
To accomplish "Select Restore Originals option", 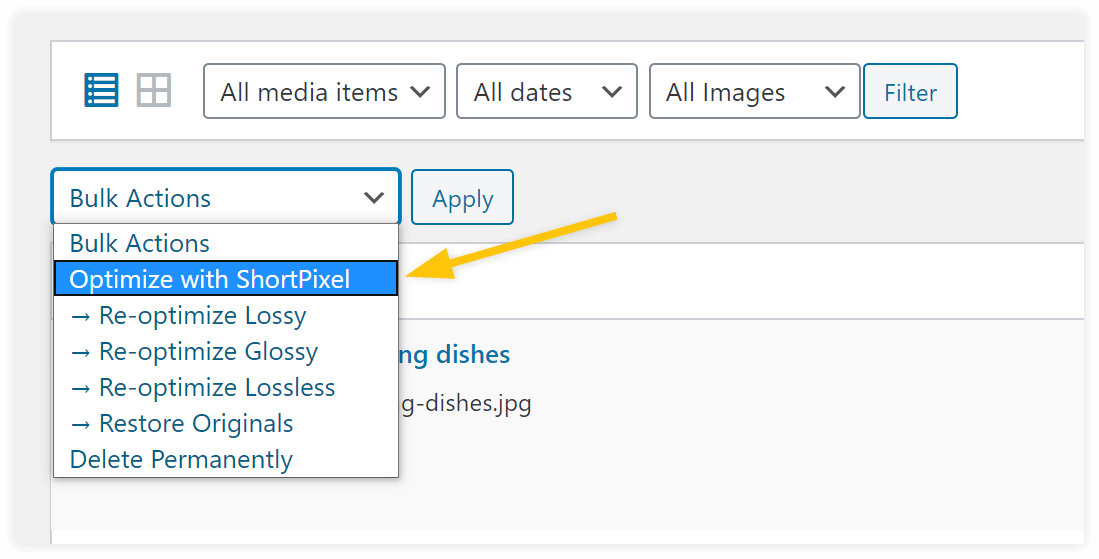I will tap(226, 423).
